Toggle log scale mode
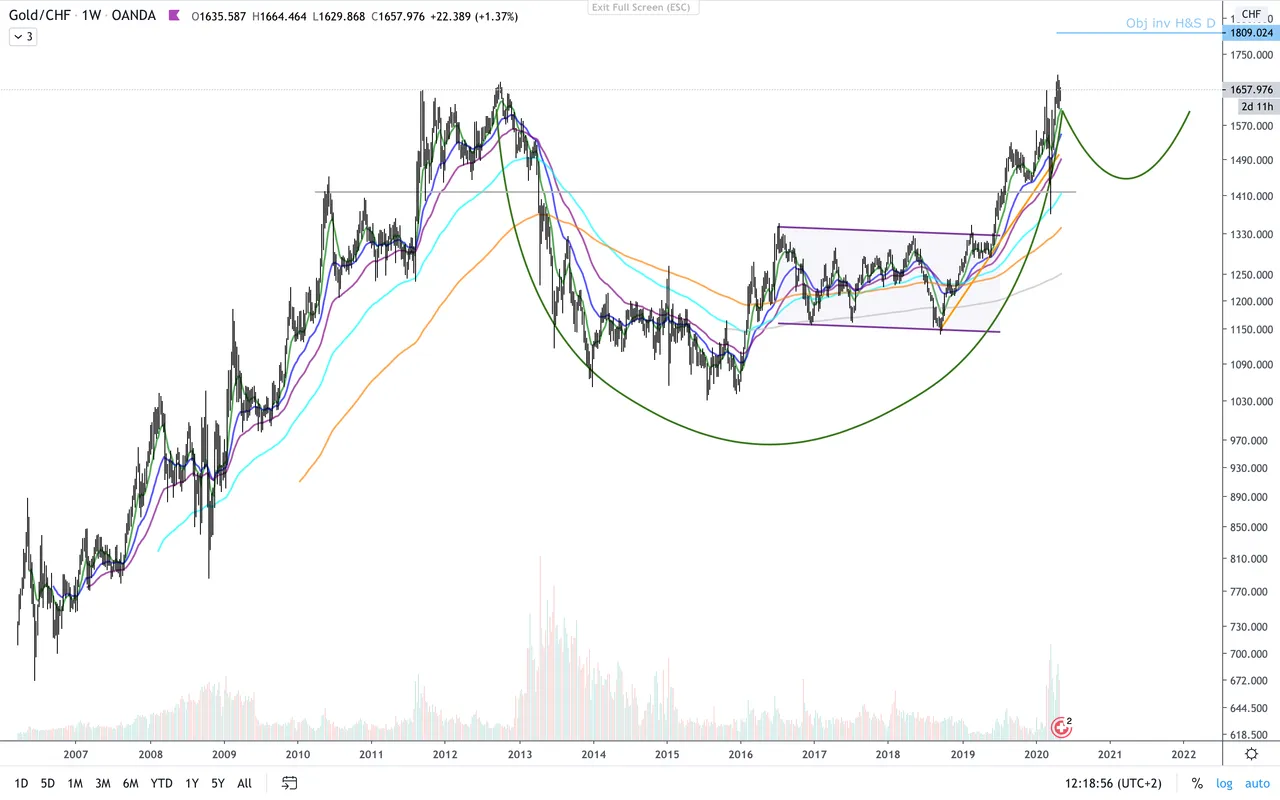 [1224, 783]
